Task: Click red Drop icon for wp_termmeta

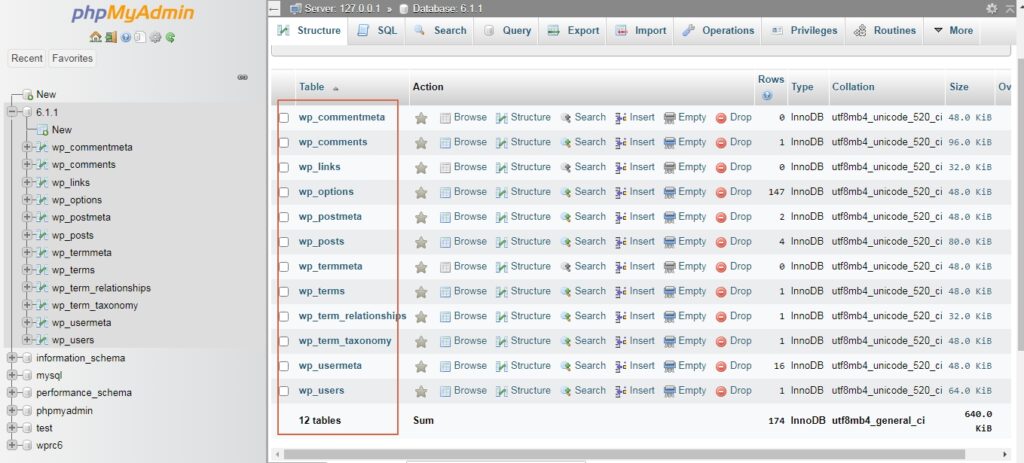Action: pos(721,267)
